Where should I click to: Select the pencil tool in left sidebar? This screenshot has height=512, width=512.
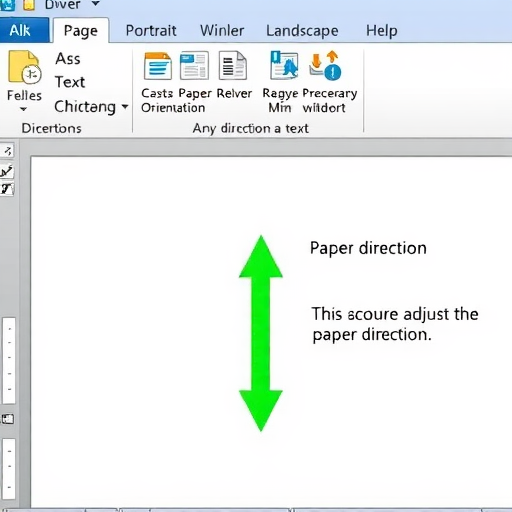[x=7, y=171]
